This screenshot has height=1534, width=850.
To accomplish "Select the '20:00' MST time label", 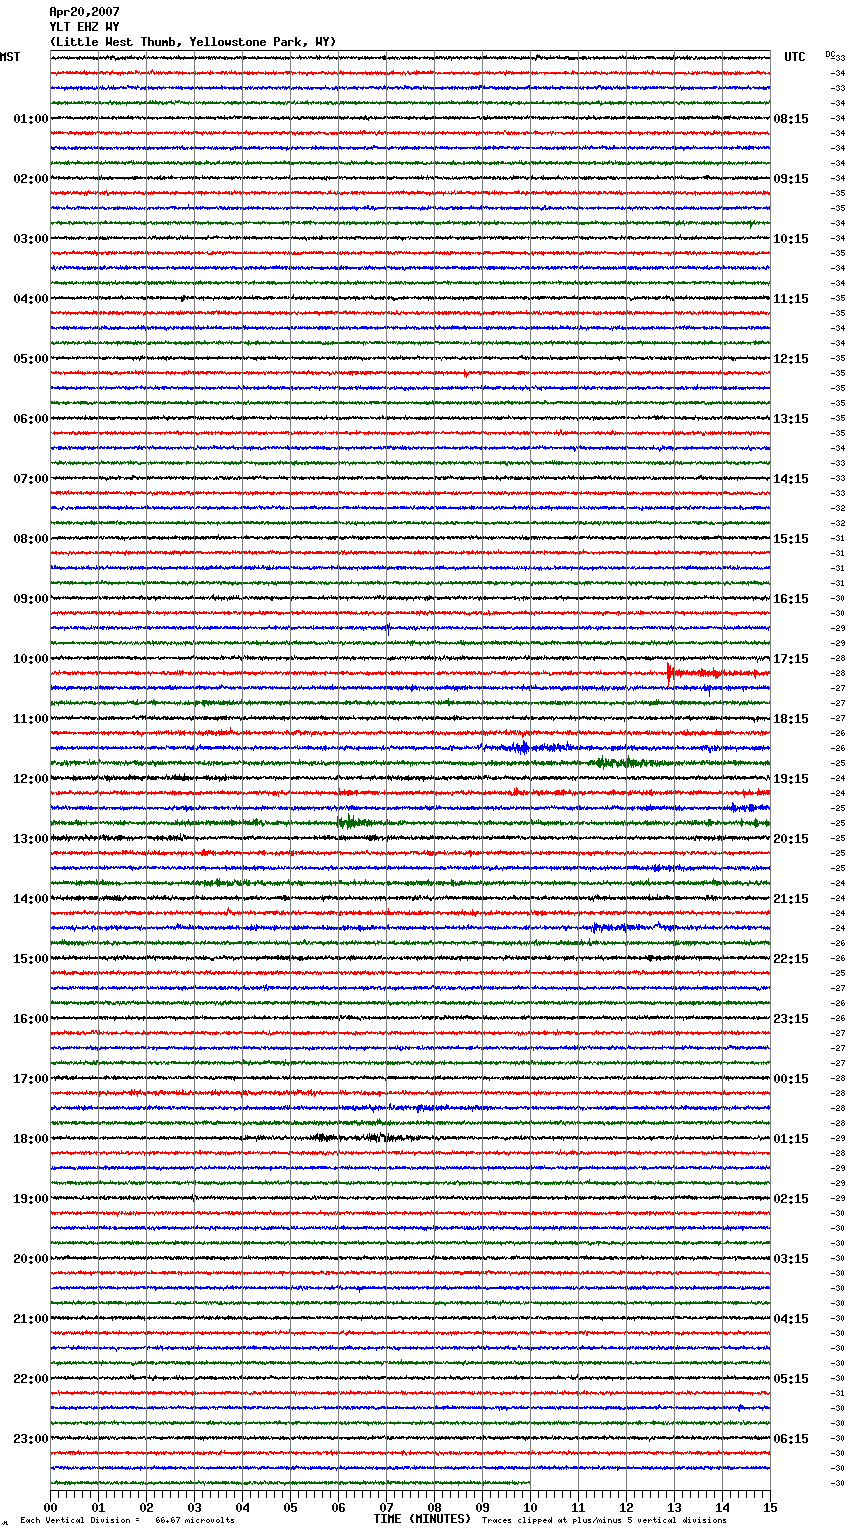I will 31,1259.
